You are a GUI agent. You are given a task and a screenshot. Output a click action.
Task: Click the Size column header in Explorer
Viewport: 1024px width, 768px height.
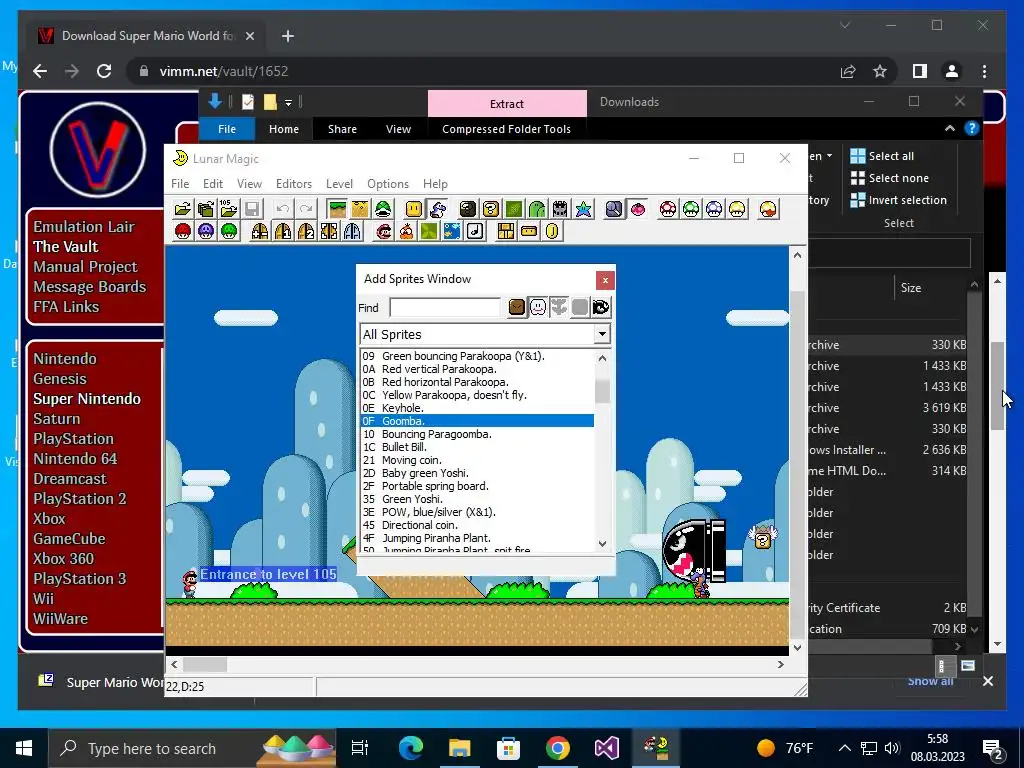click(x=910, y=288)
